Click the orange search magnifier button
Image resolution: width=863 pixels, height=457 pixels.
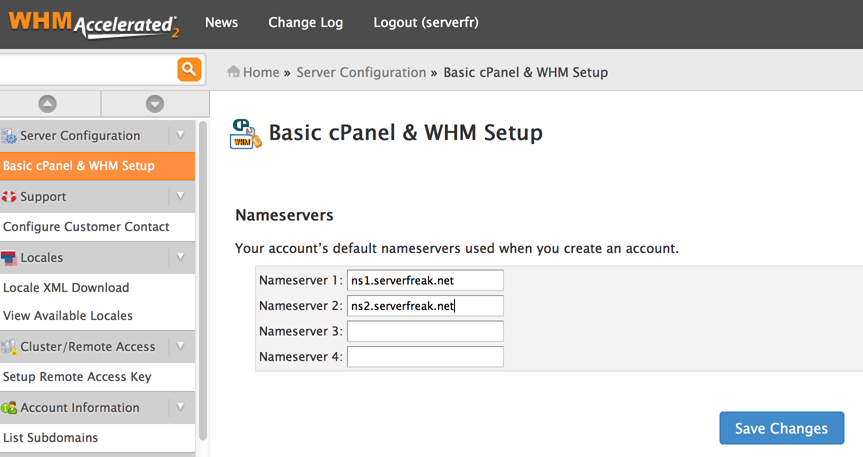(189, 69)
